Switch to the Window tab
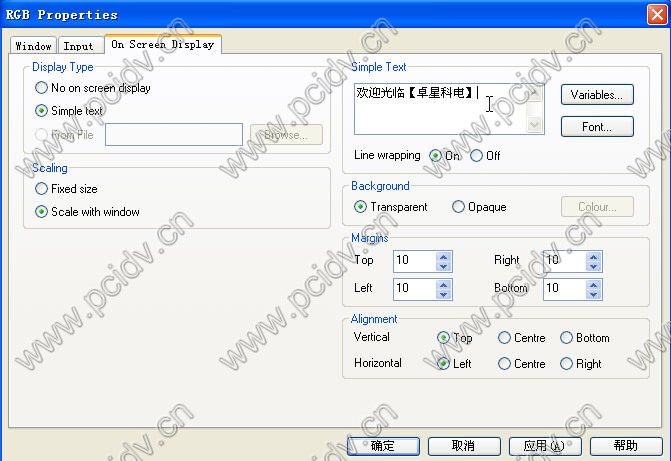671x461 pixels. (33, 46)
